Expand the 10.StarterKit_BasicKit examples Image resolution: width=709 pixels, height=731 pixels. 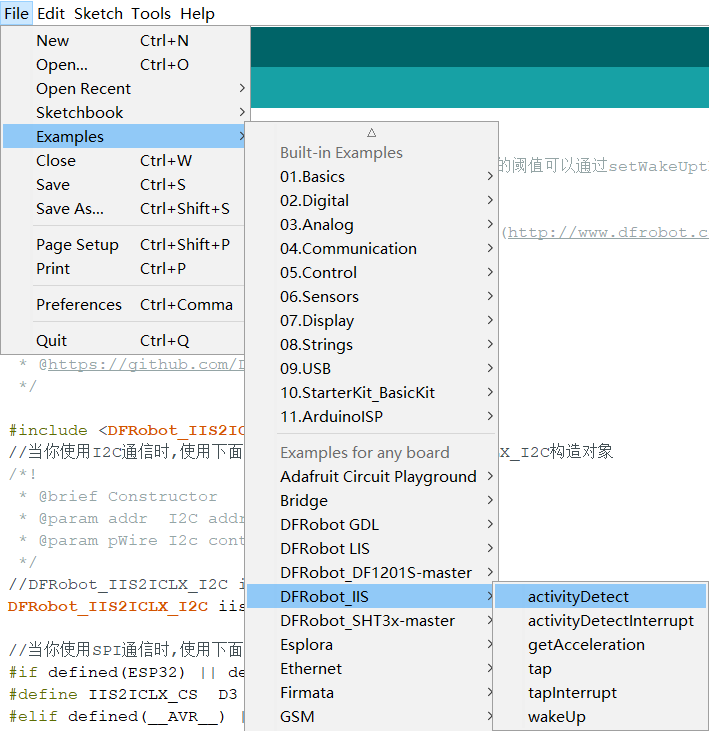[x=372, y=393]
